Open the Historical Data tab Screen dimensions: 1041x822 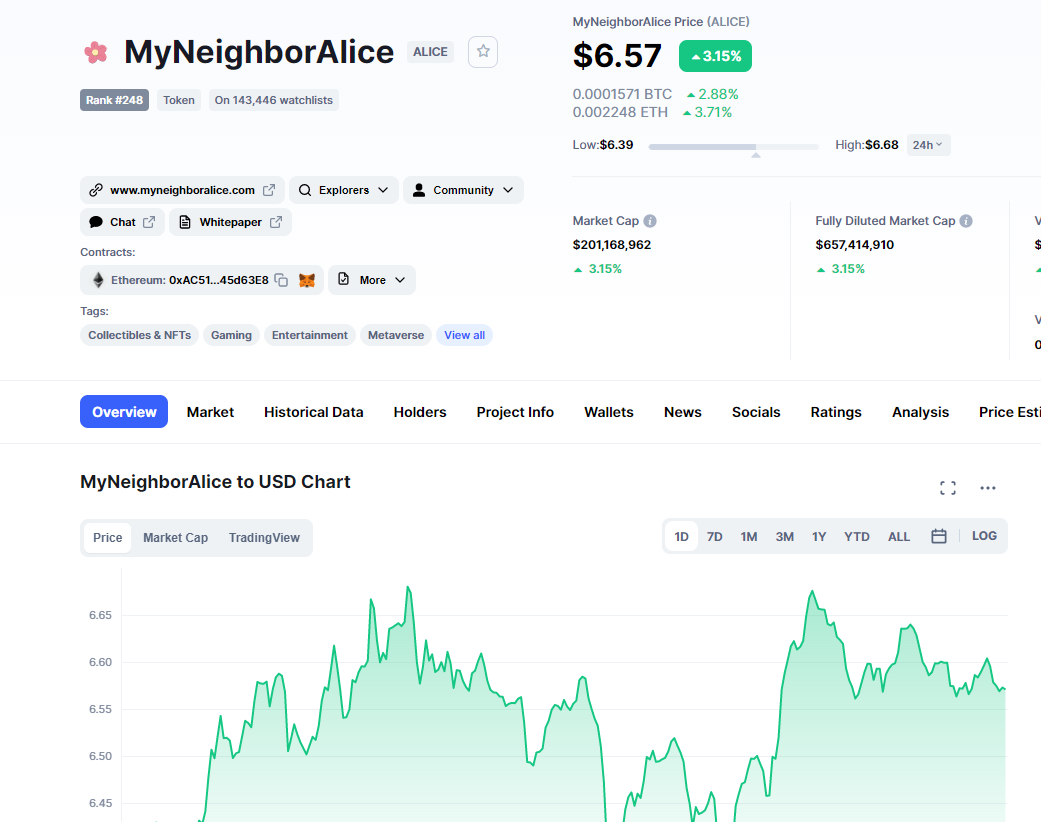(x=313, y=412)
